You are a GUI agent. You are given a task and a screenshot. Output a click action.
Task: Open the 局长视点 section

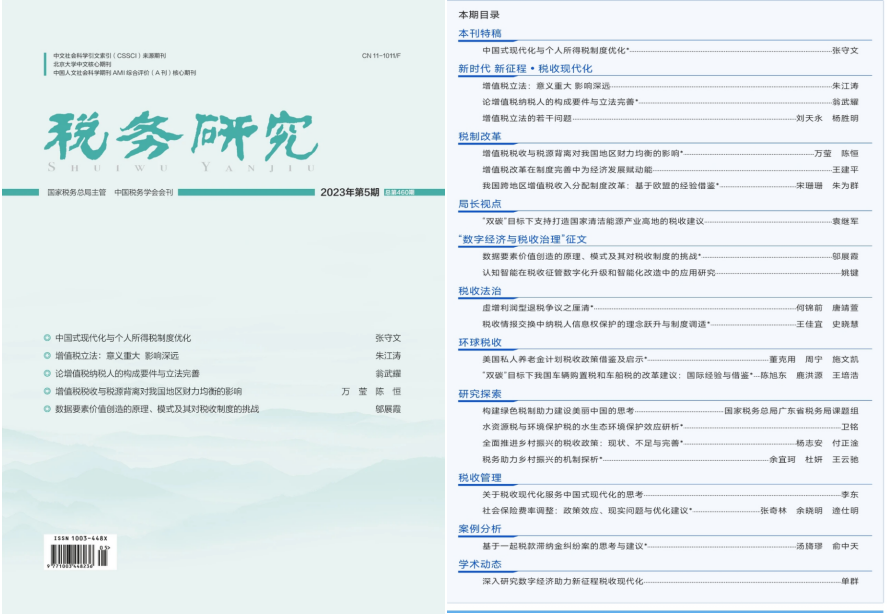[x=479, y=204]
